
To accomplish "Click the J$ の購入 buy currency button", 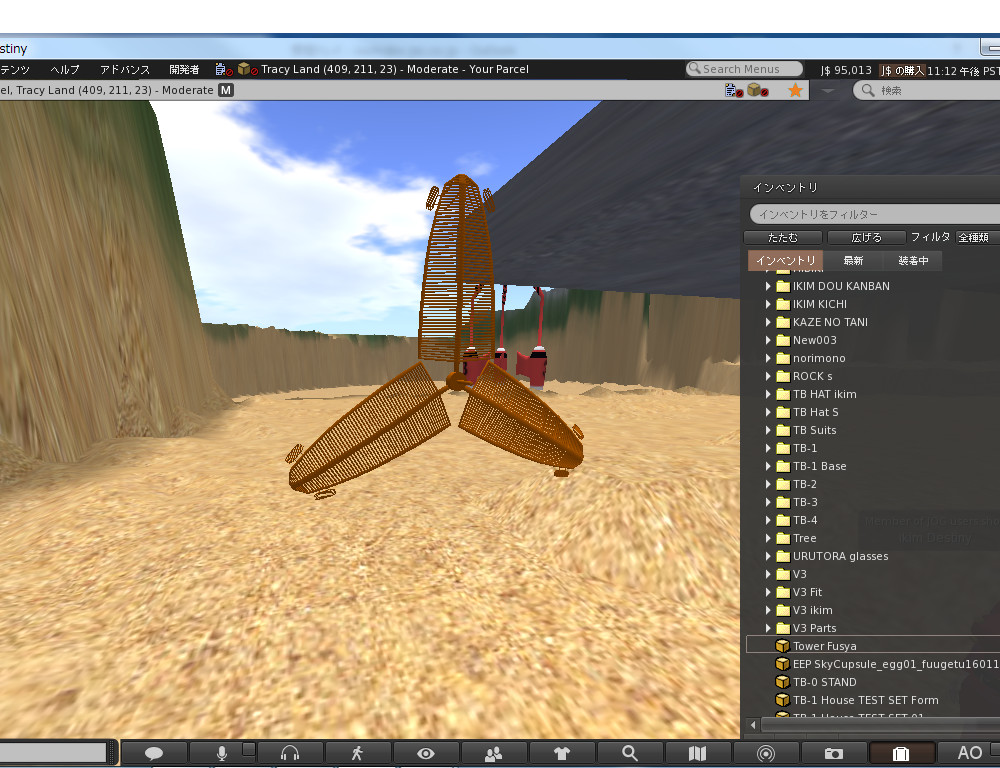I will (902, 70).
